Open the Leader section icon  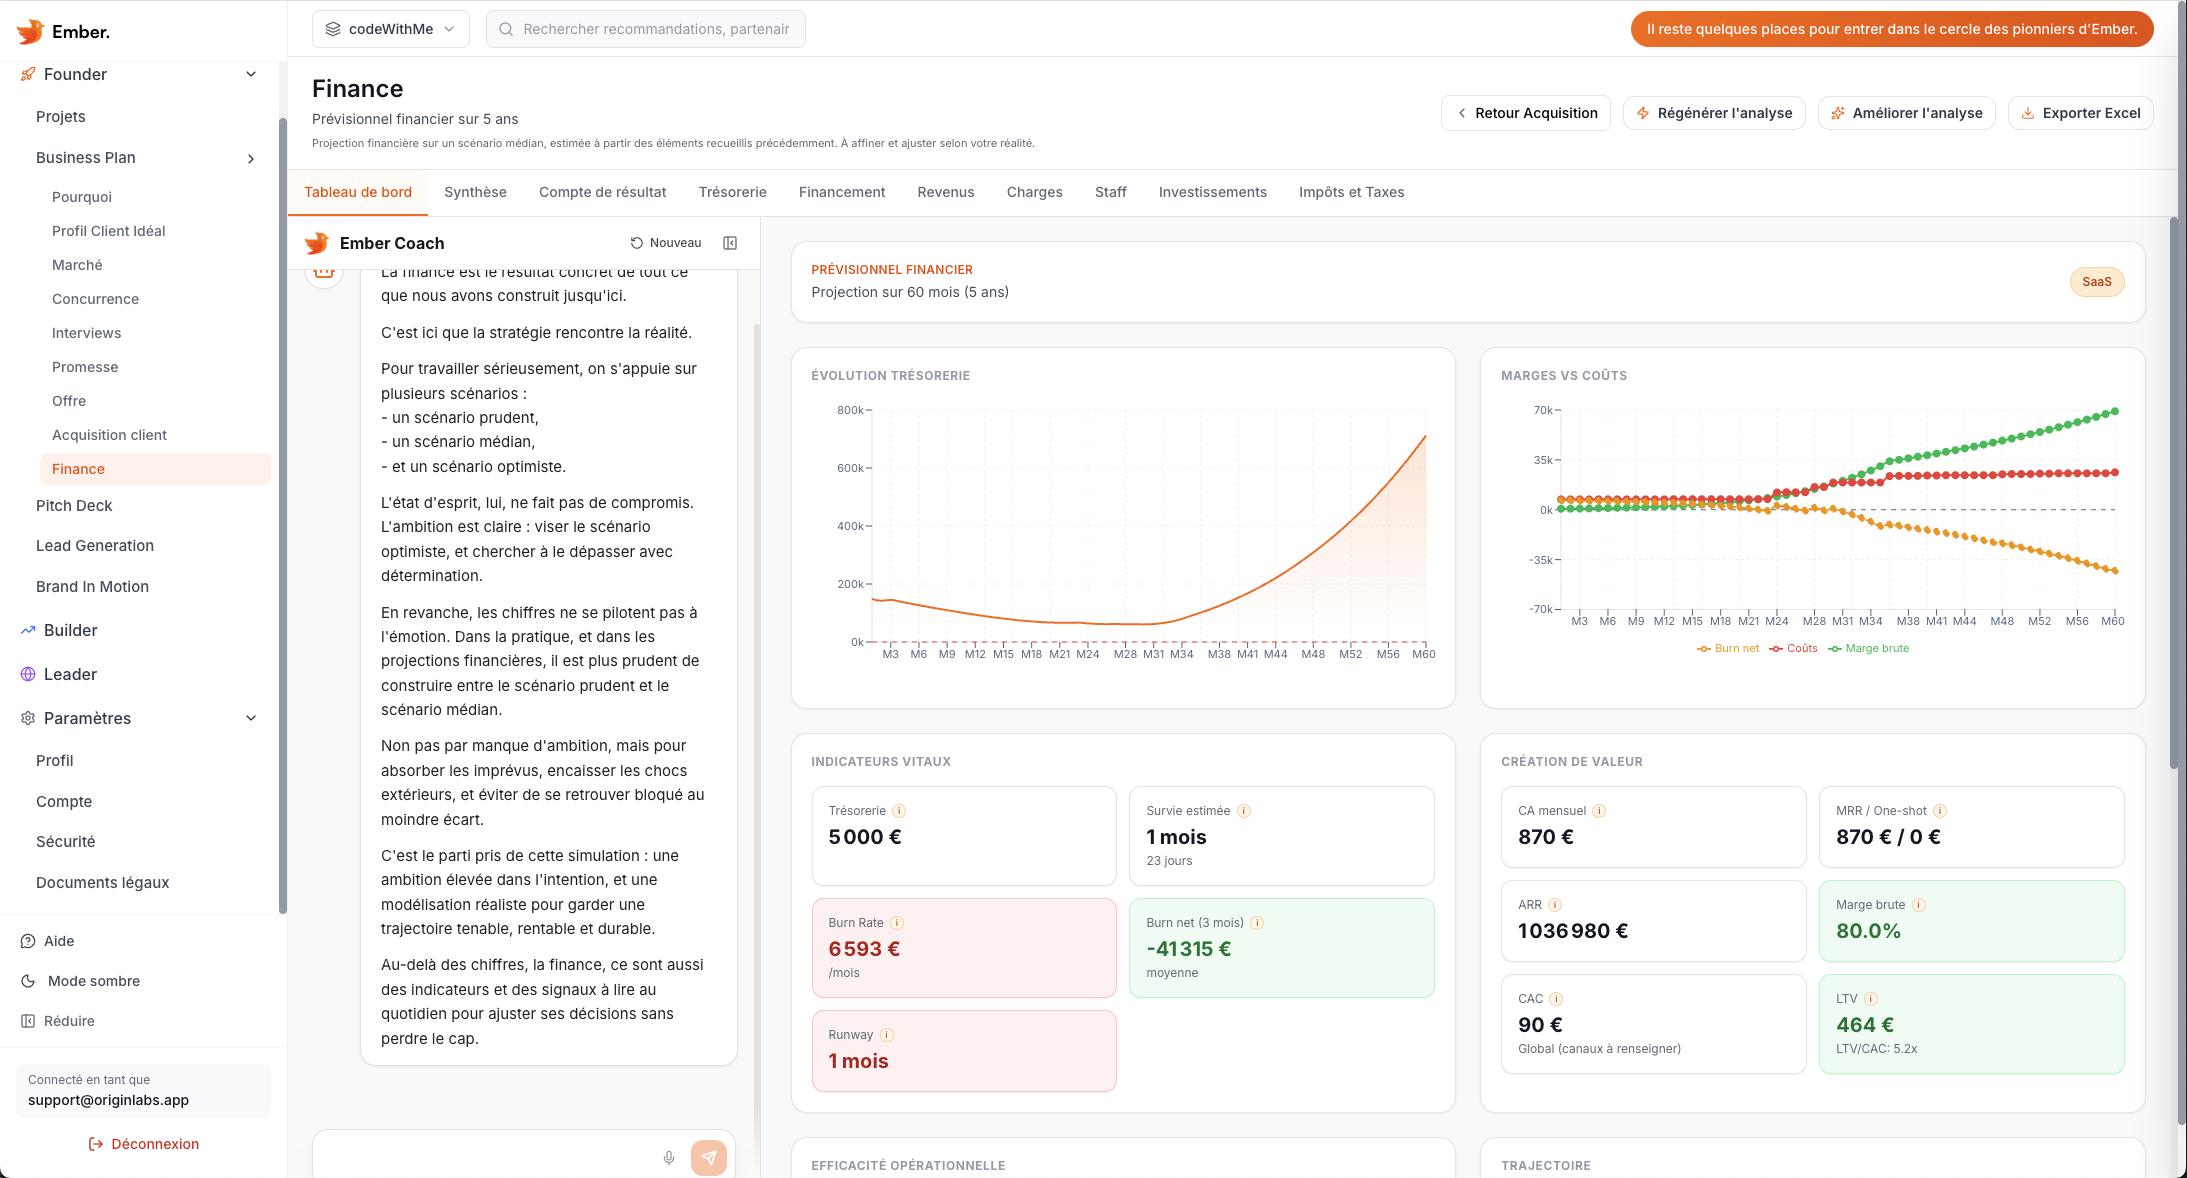pyautogui.click(x=26, y=674)
